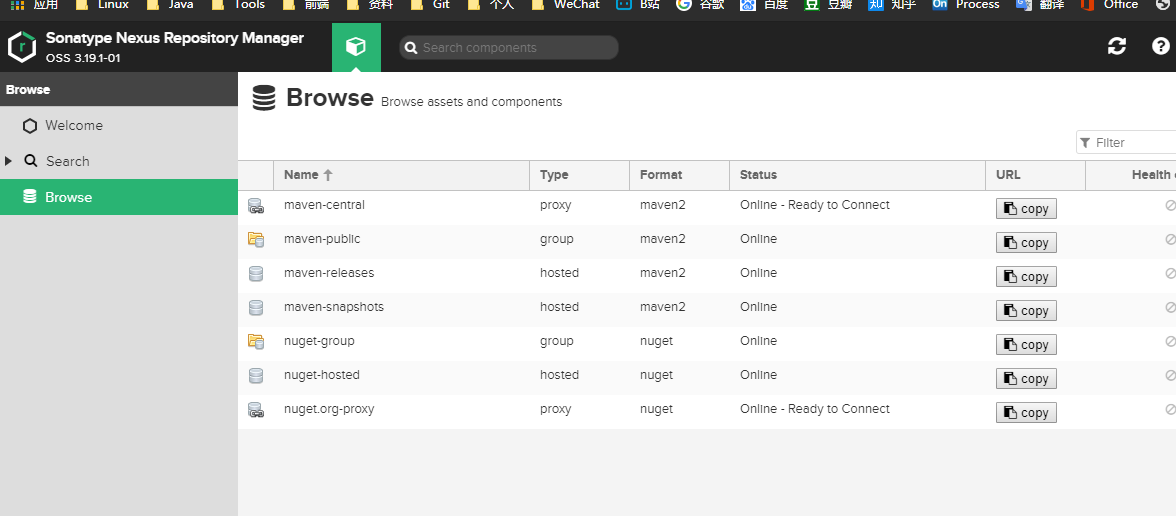Viewport: 1176px width, 516px height.
Task: Copy URL for nuget.org-proxy
Action: (1026, 412)
